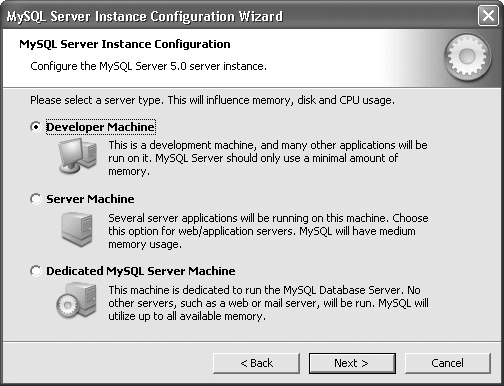This screenshot has height=386, width=504.
Task: Go to the previous step with Back
Action: tap(256, 363)
